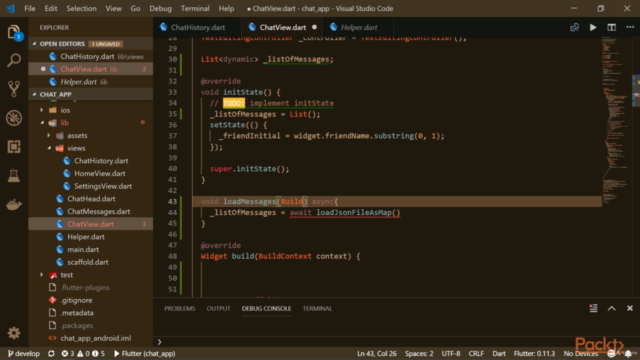Show errors and warnings count in status bar
This screenshot has width=640, height=360.
83,353
